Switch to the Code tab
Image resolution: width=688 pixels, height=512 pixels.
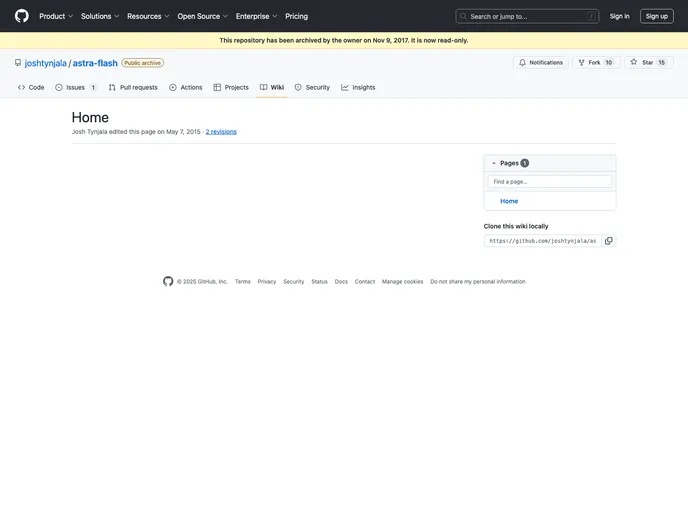point(31,87)
